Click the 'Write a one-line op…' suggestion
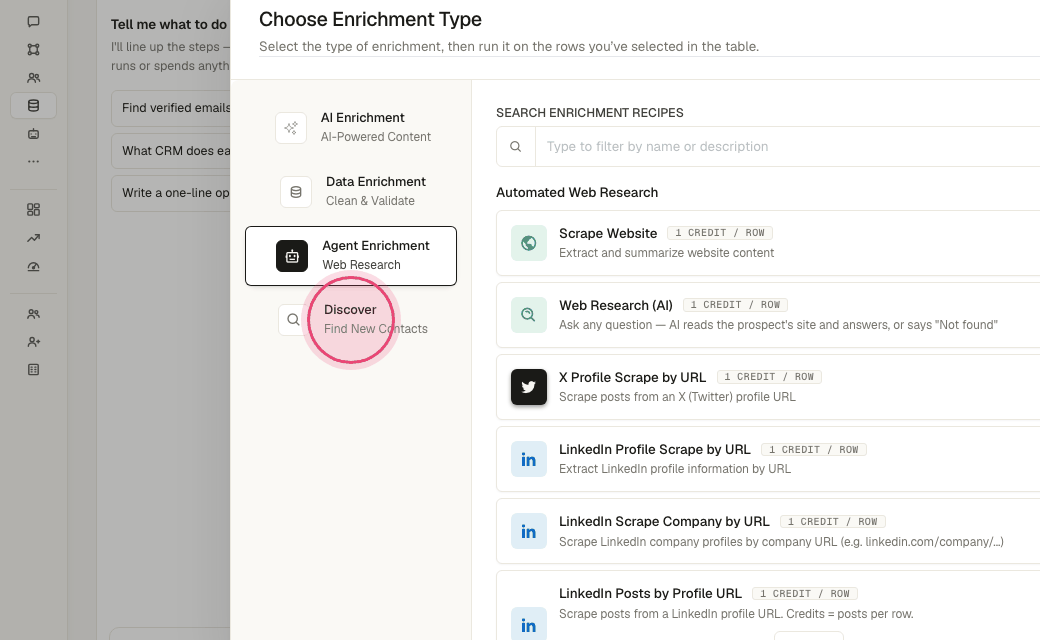This screenshot has width=1040, height=640. pos(171,193)
